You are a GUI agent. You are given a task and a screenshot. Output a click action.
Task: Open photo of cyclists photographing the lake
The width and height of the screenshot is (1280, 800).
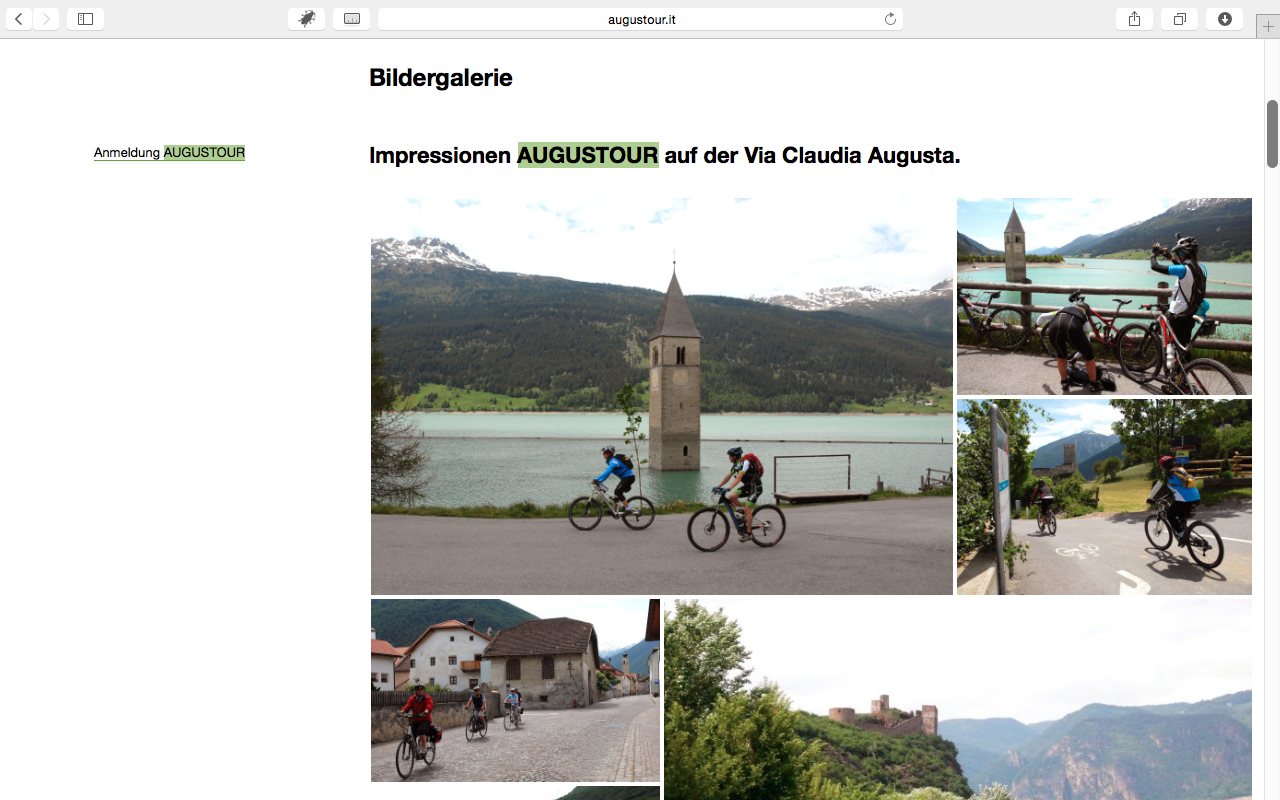click(x=1104, y=296)
